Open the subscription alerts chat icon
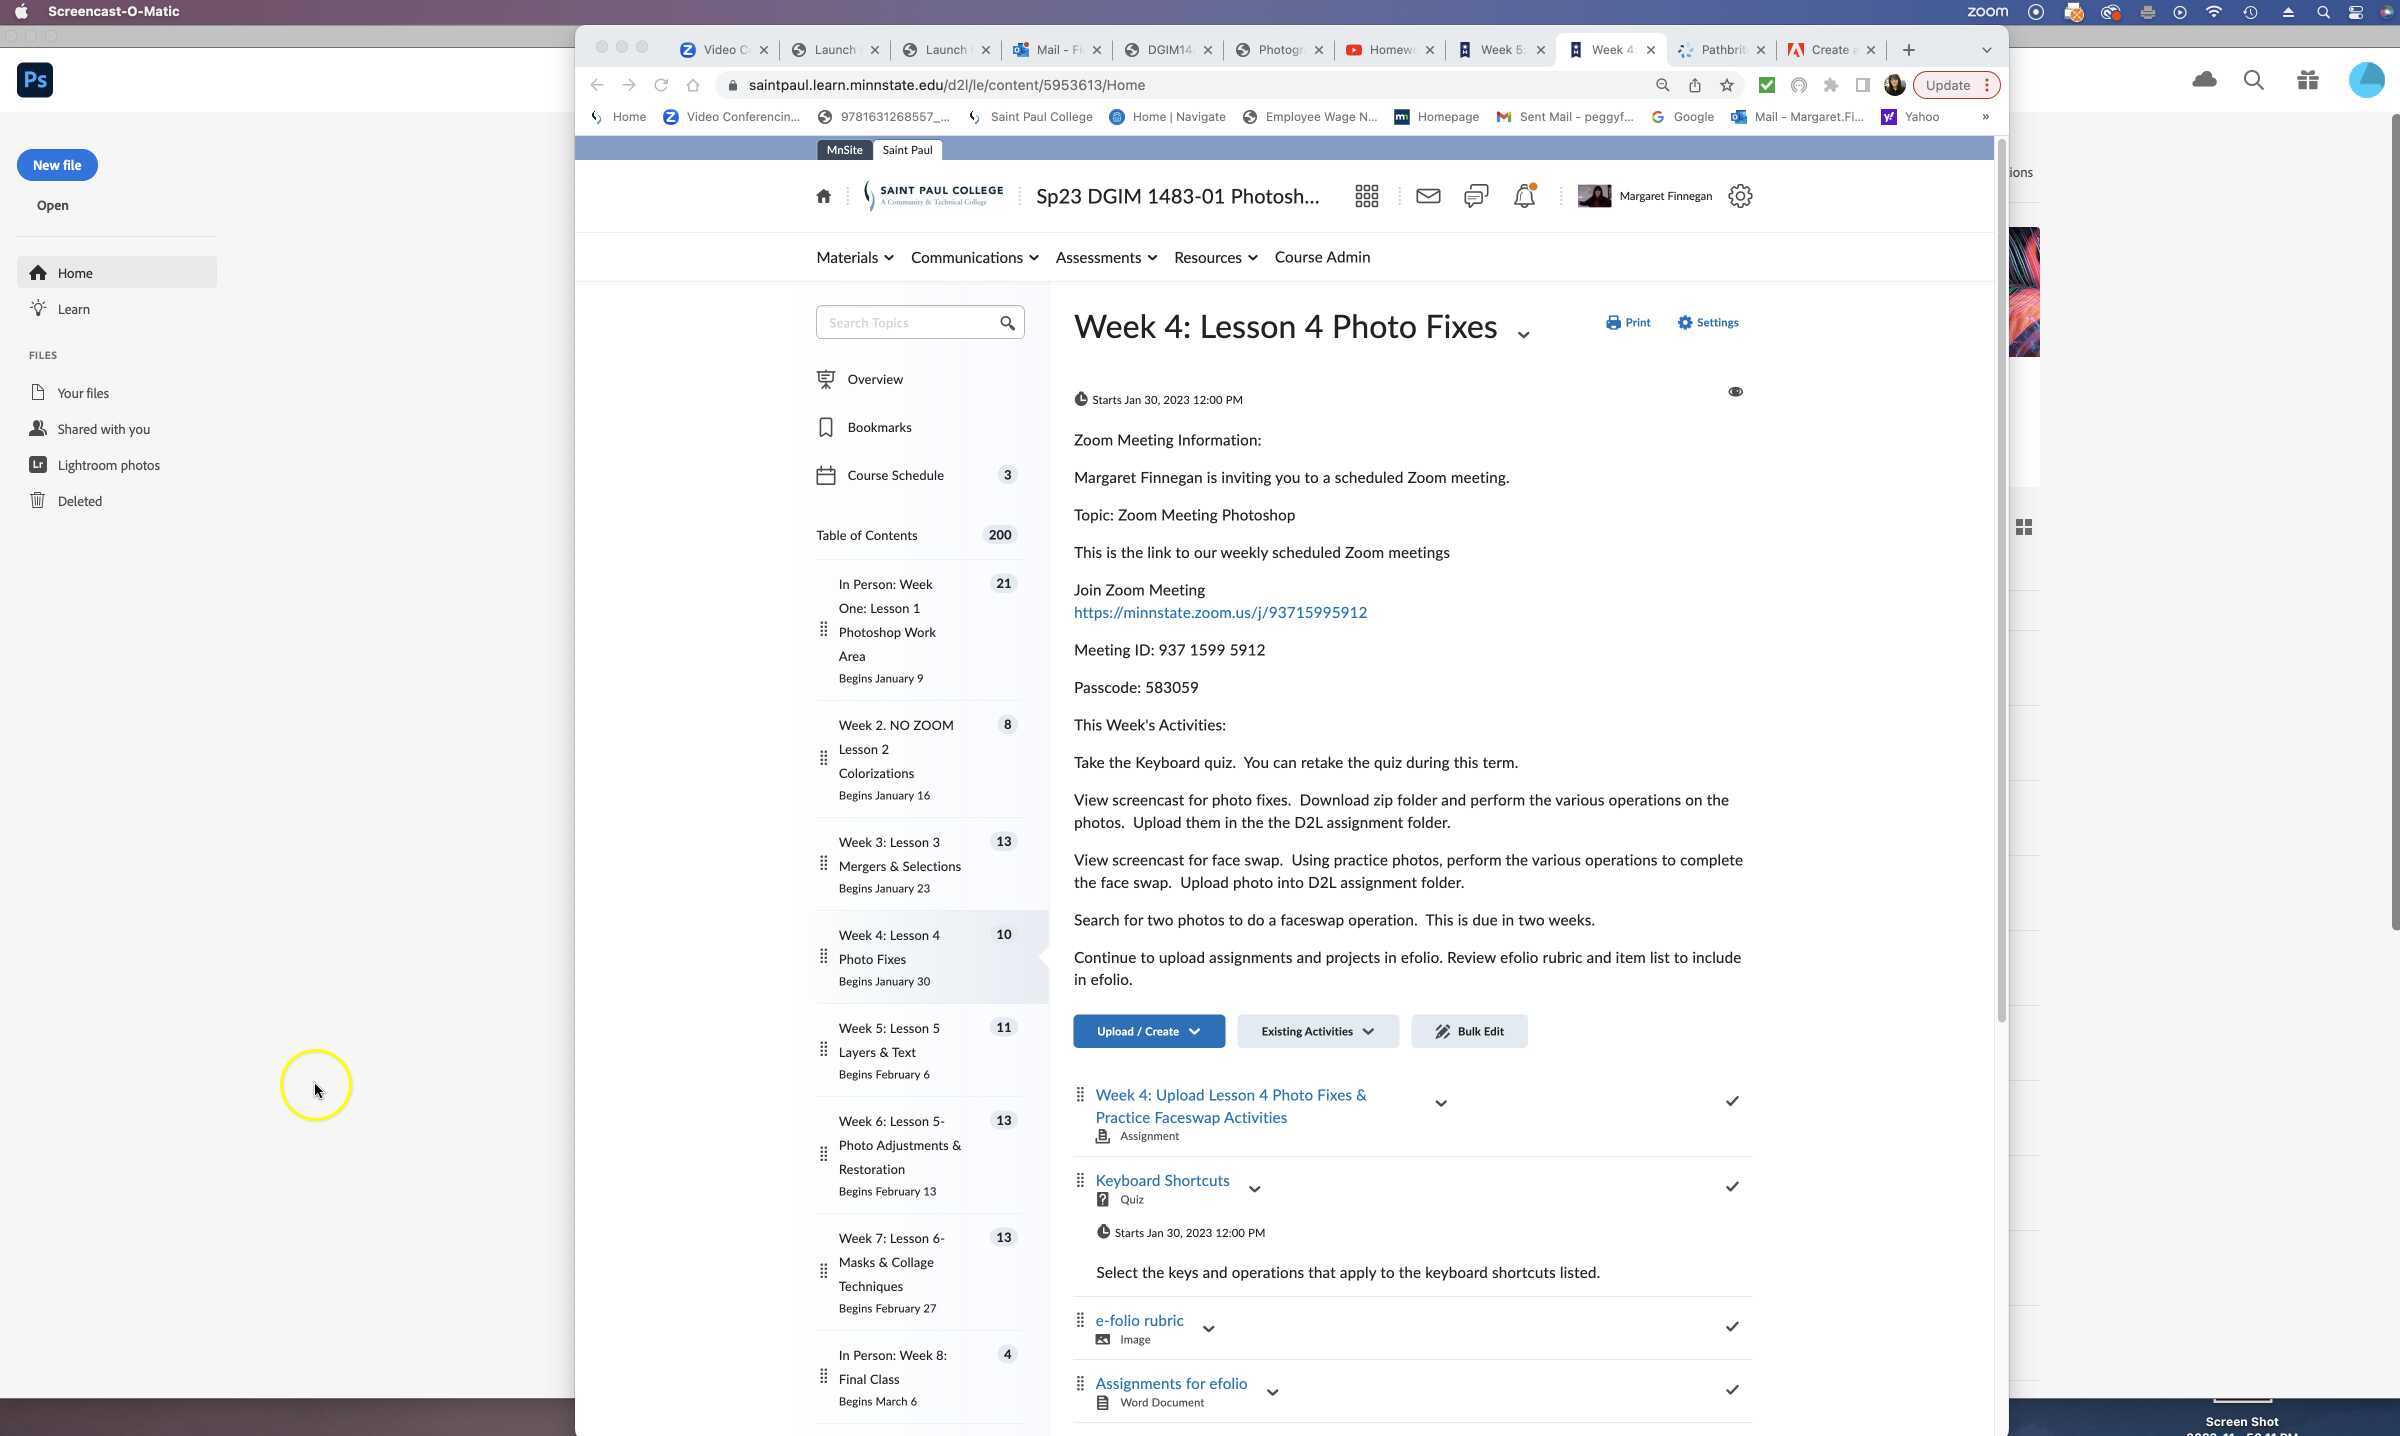2400x1436 pixels. point(1475,196)
